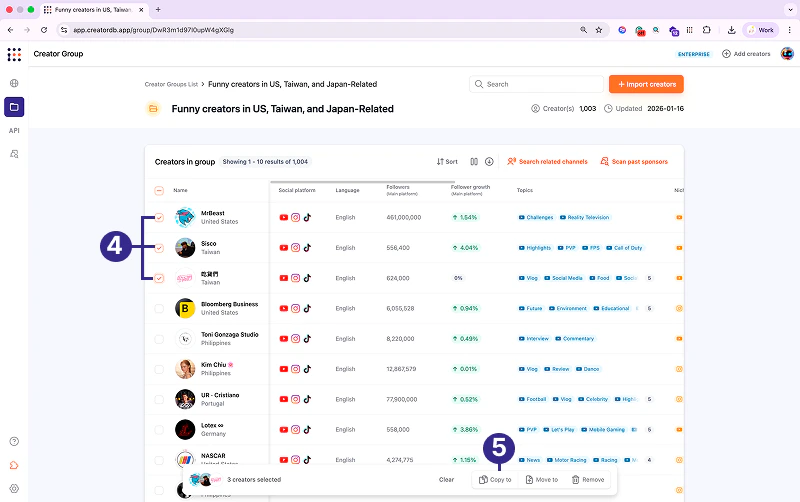This screenshot has height=502, width=800.
Task: Click UR · Cristiano's Instagram icon
Action: 295,399
